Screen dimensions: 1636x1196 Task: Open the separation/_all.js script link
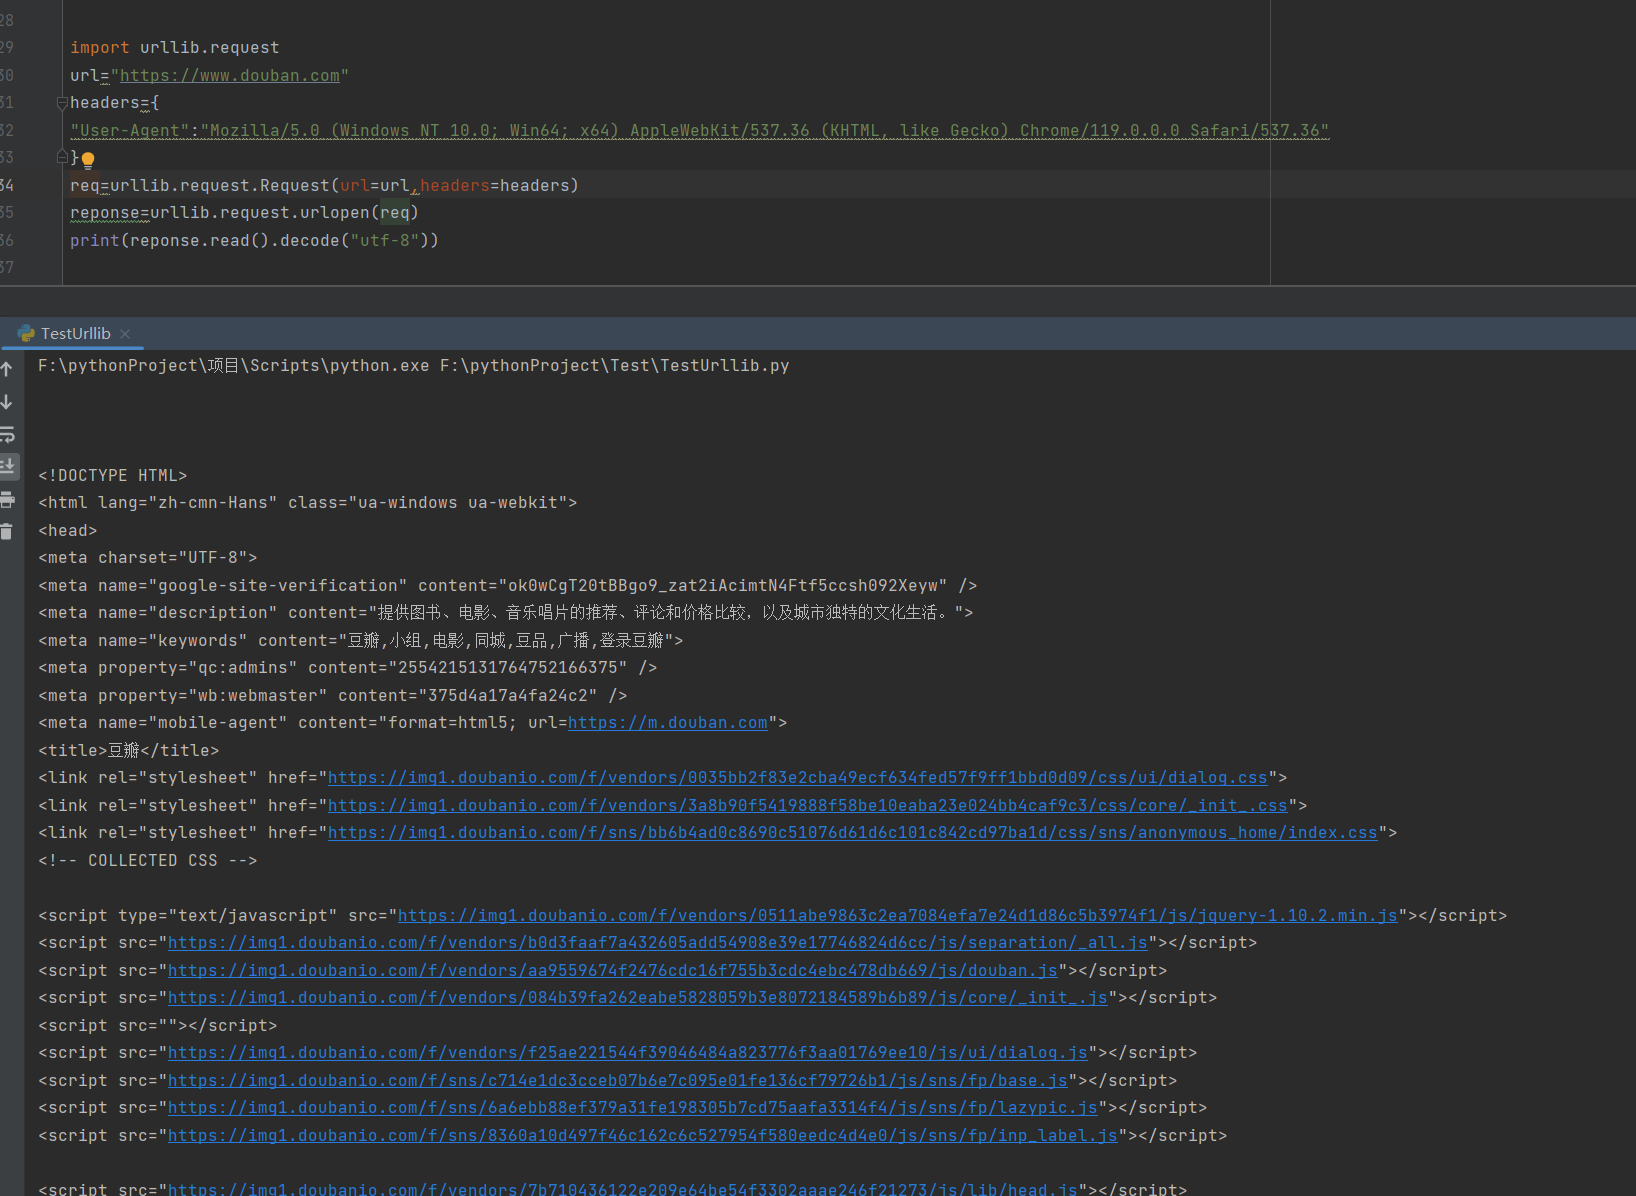(x=657, y=943)
